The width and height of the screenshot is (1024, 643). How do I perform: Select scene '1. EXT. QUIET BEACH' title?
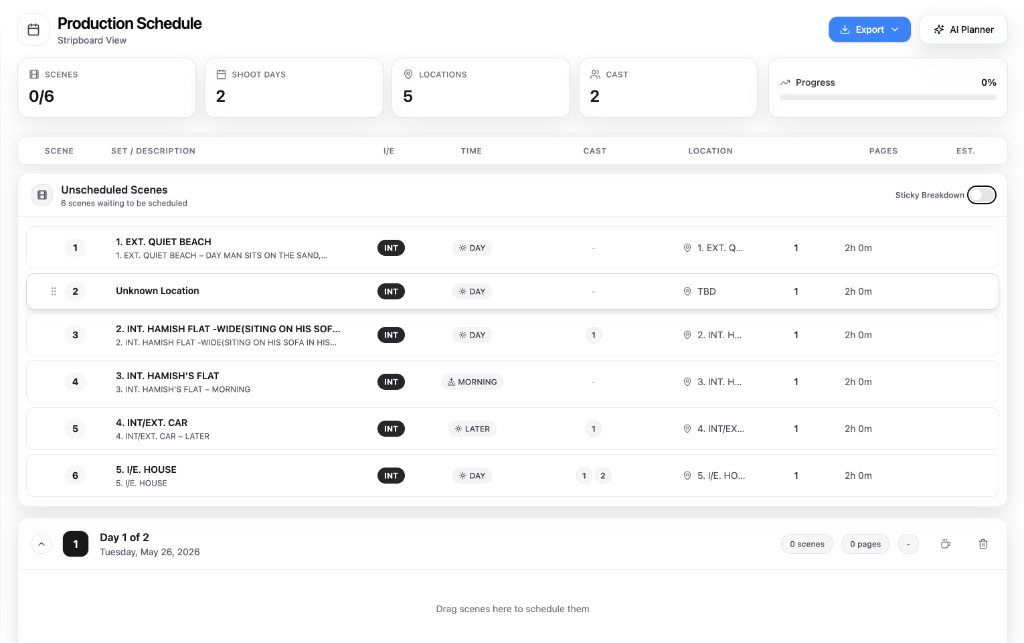163,242
